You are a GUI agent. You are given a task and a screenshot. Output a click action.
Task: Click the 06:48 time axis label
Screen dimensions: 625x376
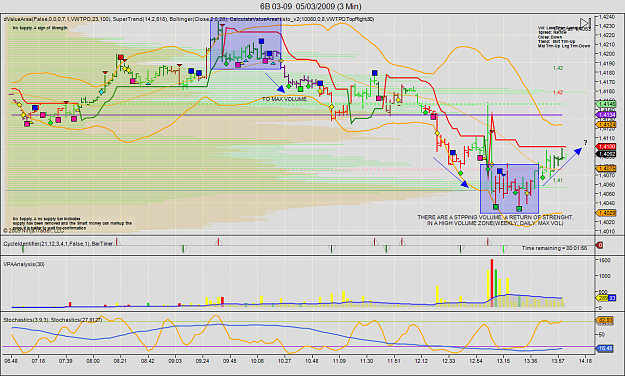point(11,361)
